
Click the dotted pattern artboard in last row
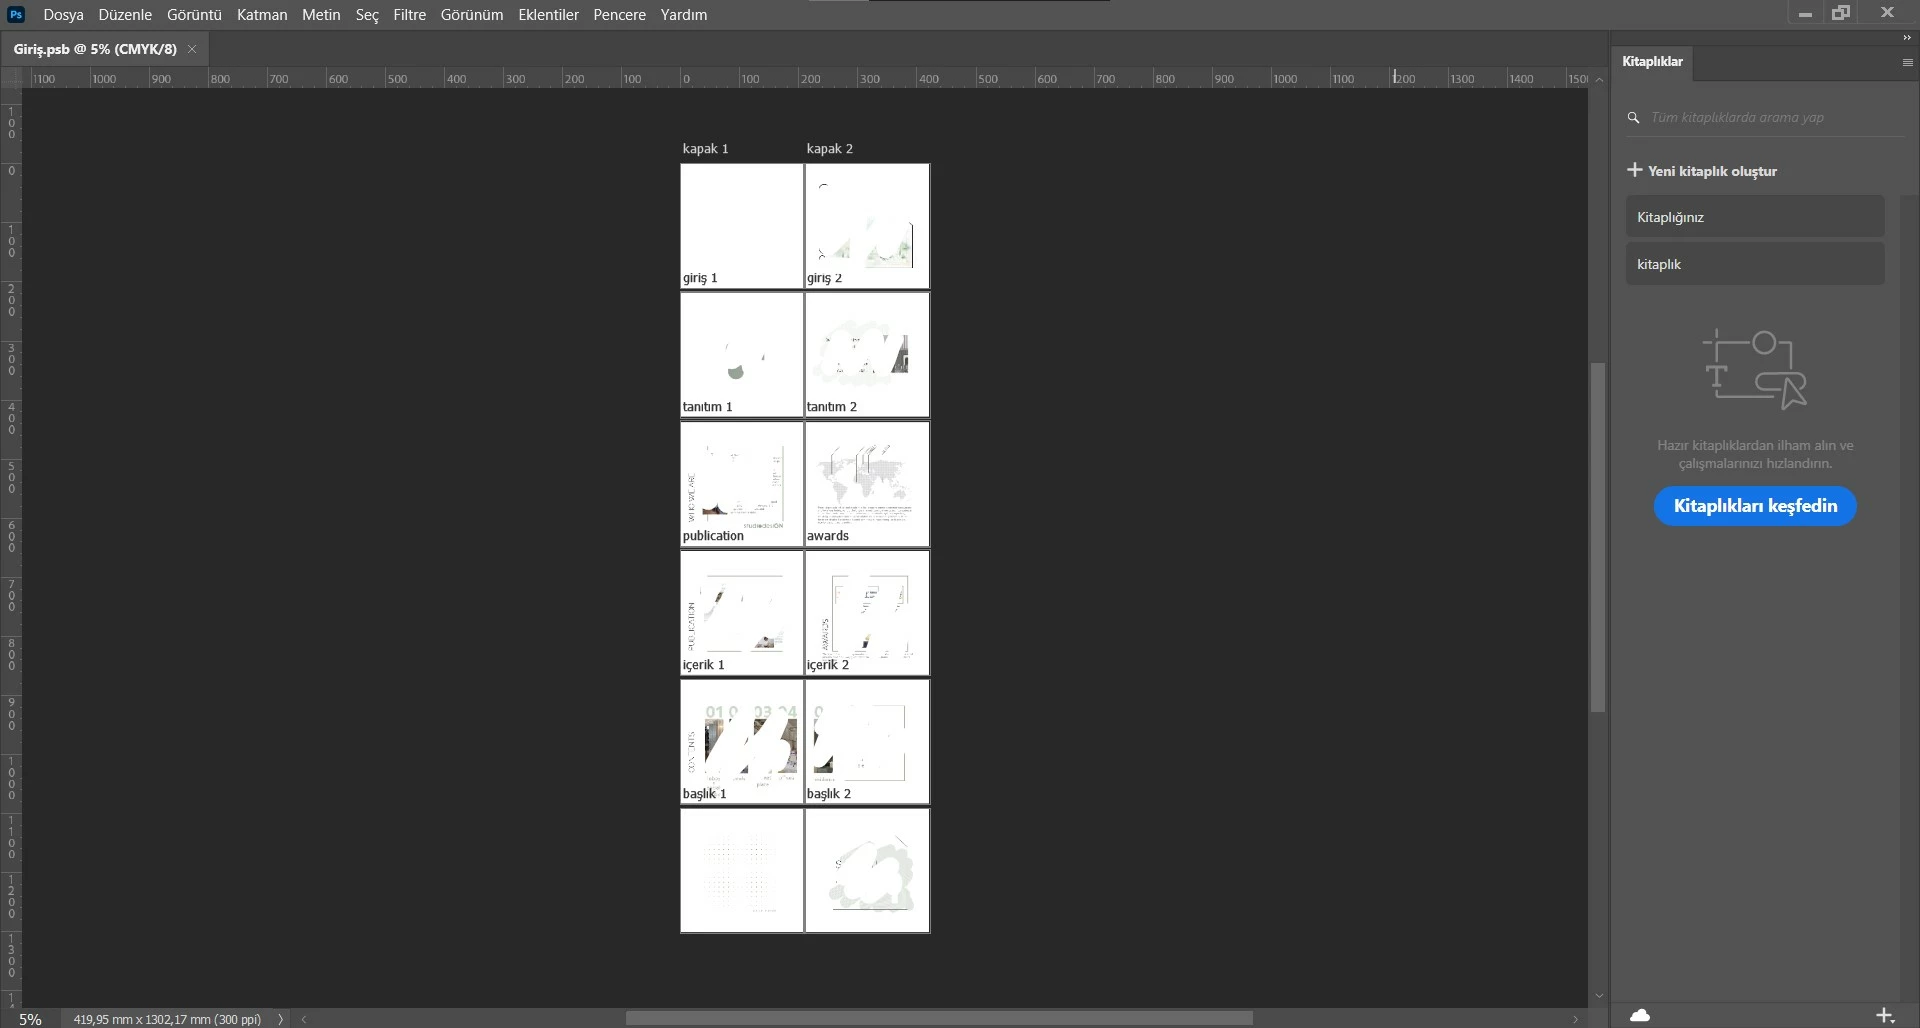click(742, 871)
